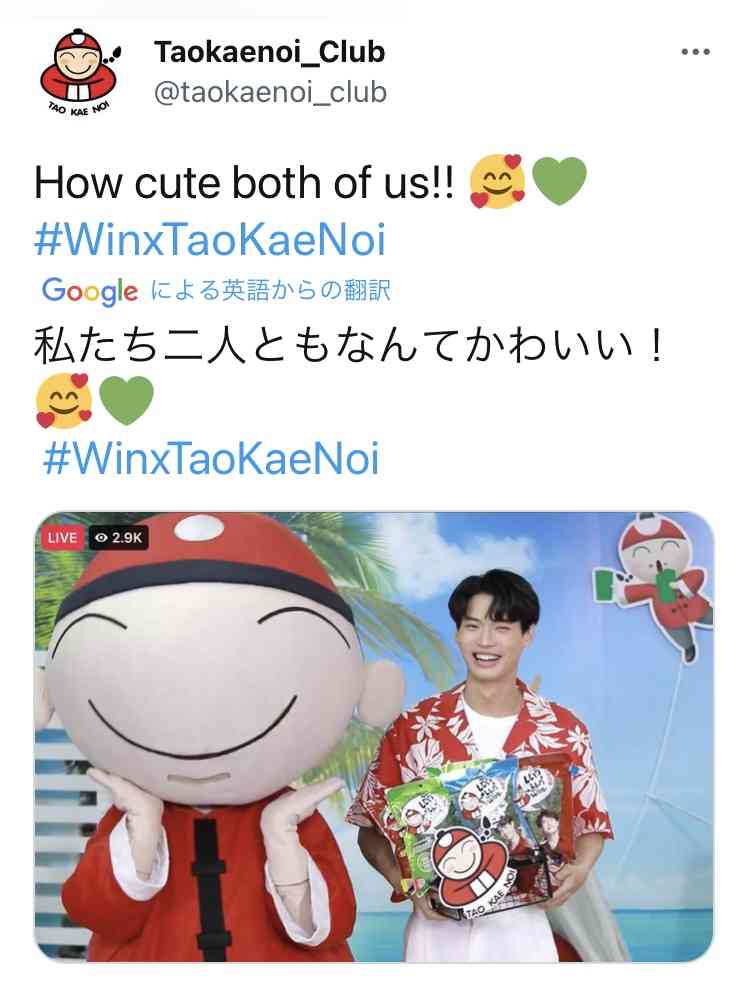Click the smiling hearts emoji in the translated text
The height and width of the screenshot is (999, 749).
tap(64, 401)
